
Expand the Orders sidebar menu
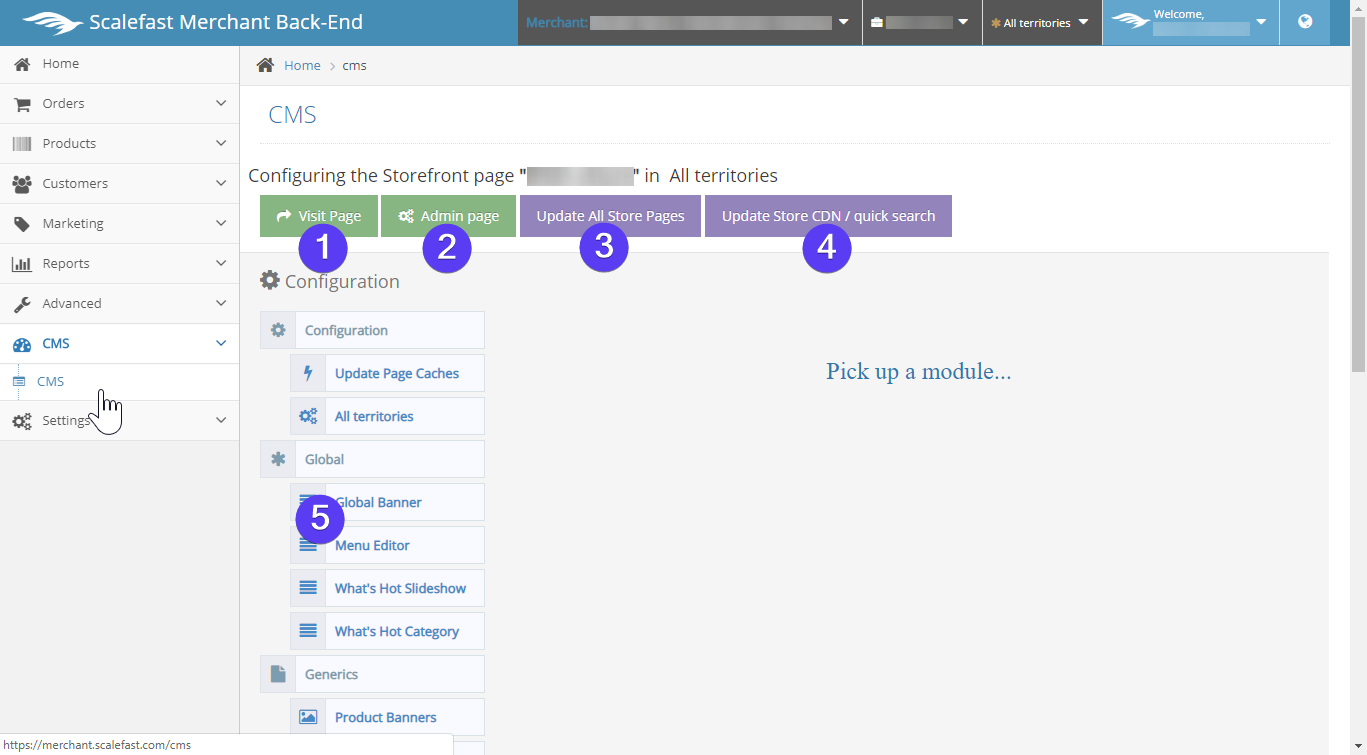coord(120,103)
